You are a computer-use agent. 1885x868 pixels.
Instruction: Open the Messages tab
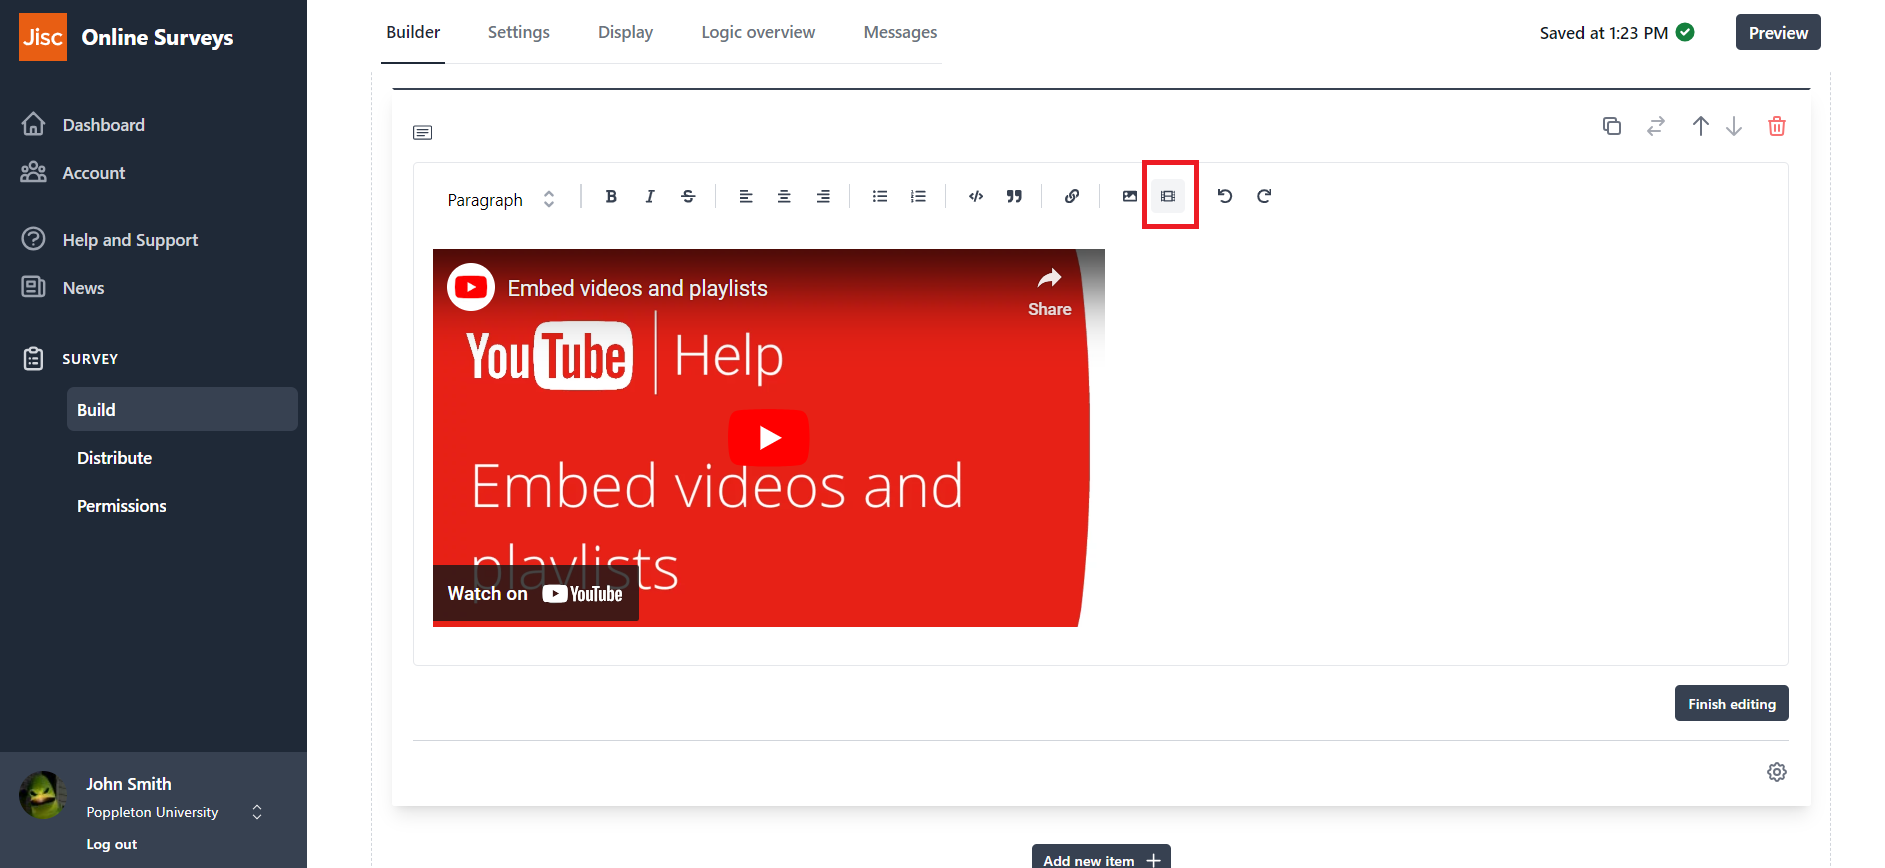pyautogui.click(x=900, y=32)
